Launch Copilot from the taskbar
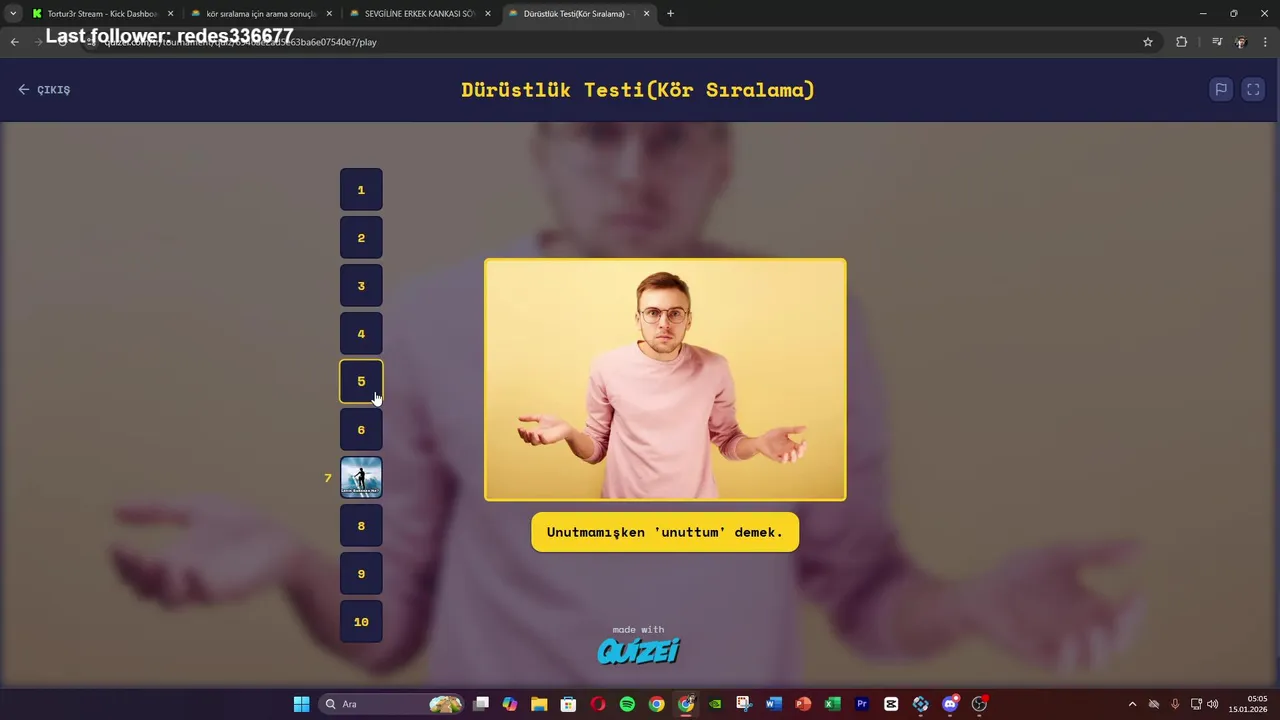 pos(510,704)
